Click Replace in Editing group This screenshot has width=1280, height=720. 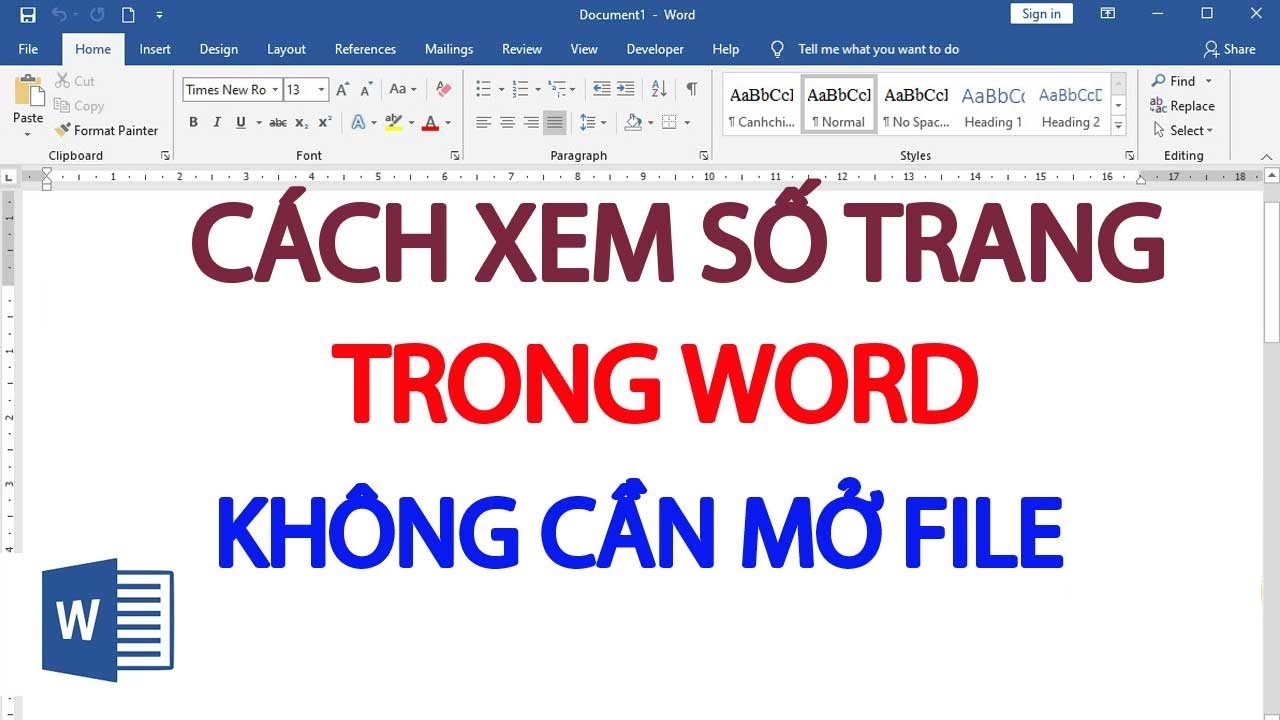click(x=1182, y=106)
